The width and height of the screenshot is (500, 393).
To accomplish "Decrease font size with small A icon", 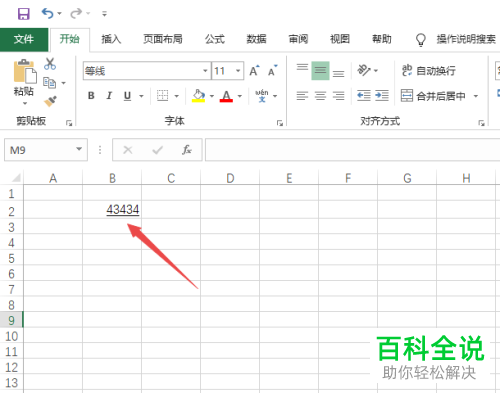I will point(272,71).
